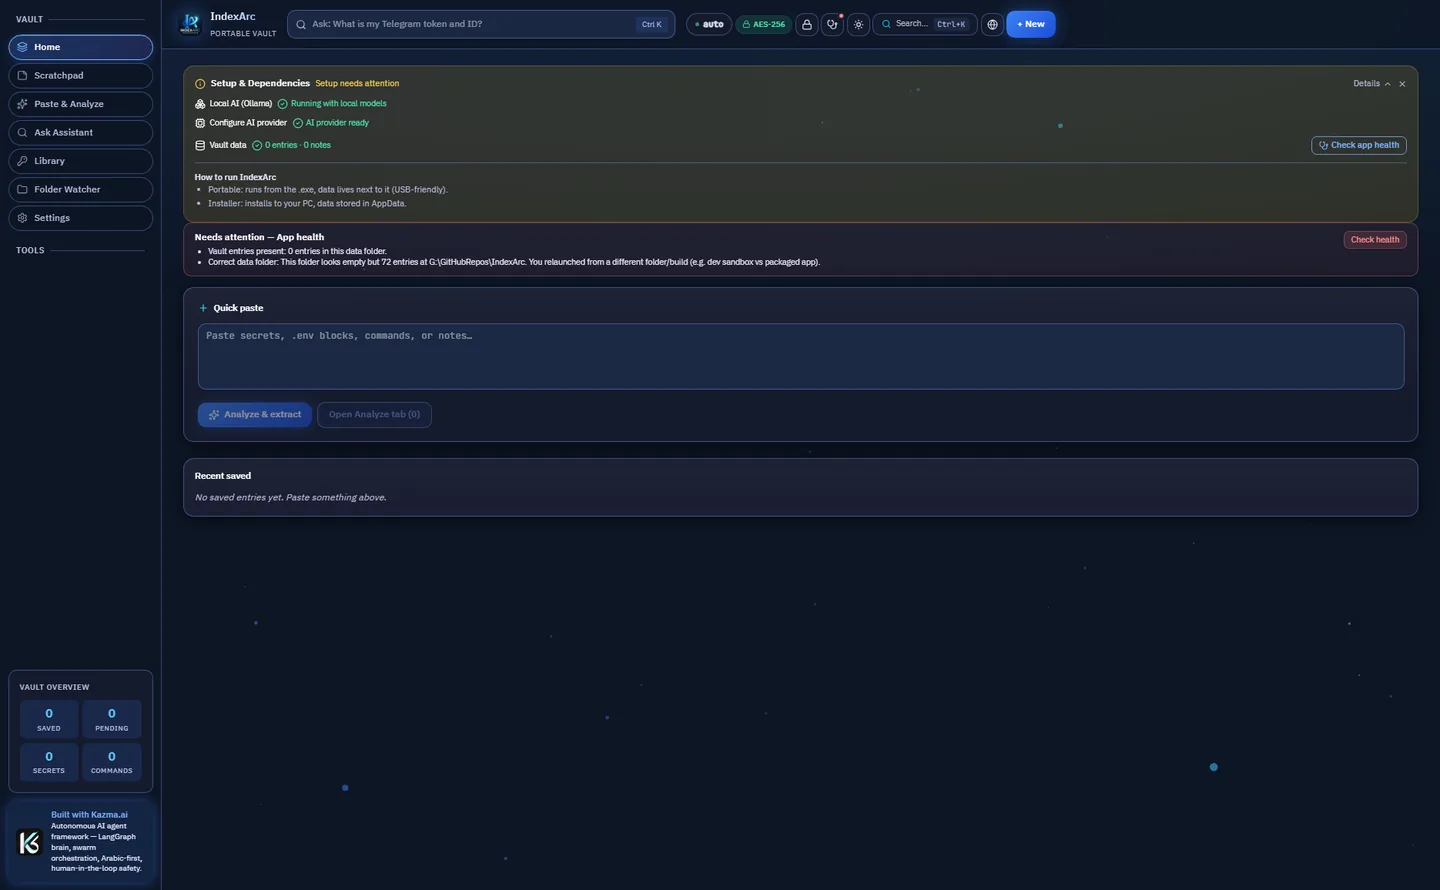Click the Kazma.ai K logo

pos(30,843)
